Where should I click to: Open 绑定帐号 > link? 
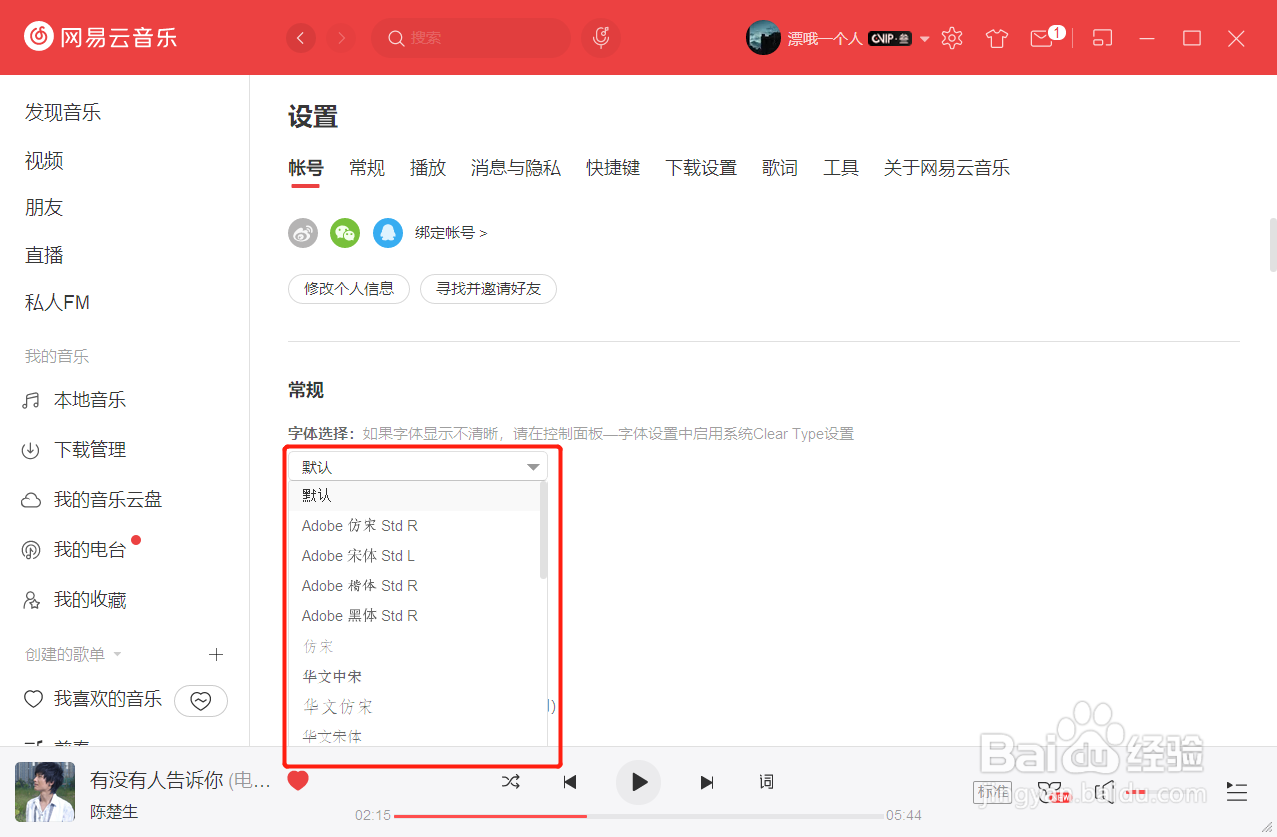(451, 233)
